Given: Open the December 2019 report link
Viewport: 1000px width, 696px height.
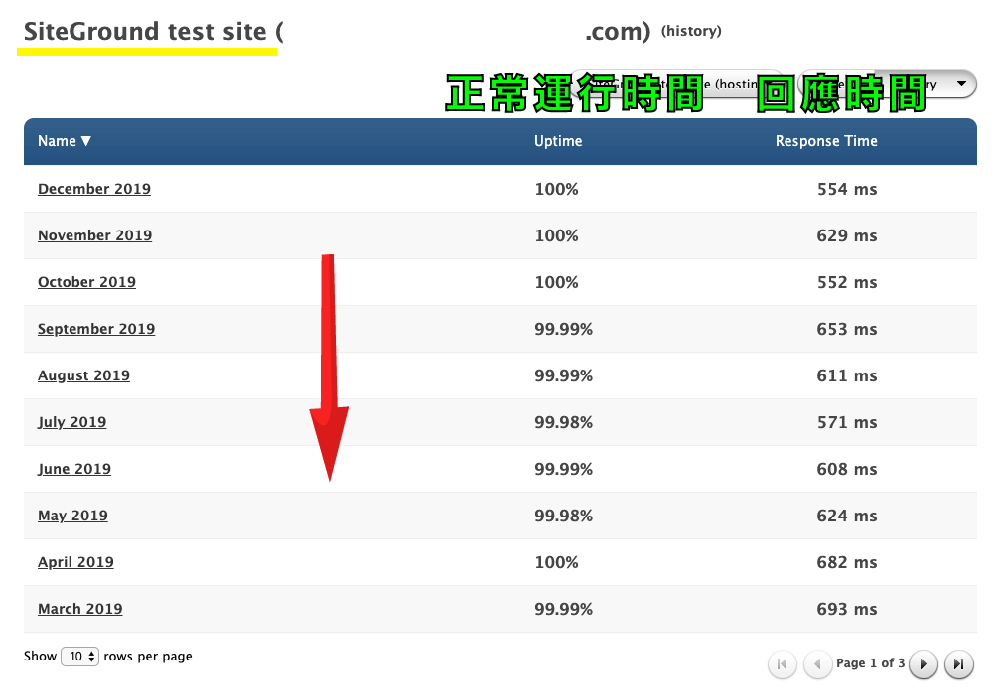Looking at the screenshot, I should (x=94, y=189).
